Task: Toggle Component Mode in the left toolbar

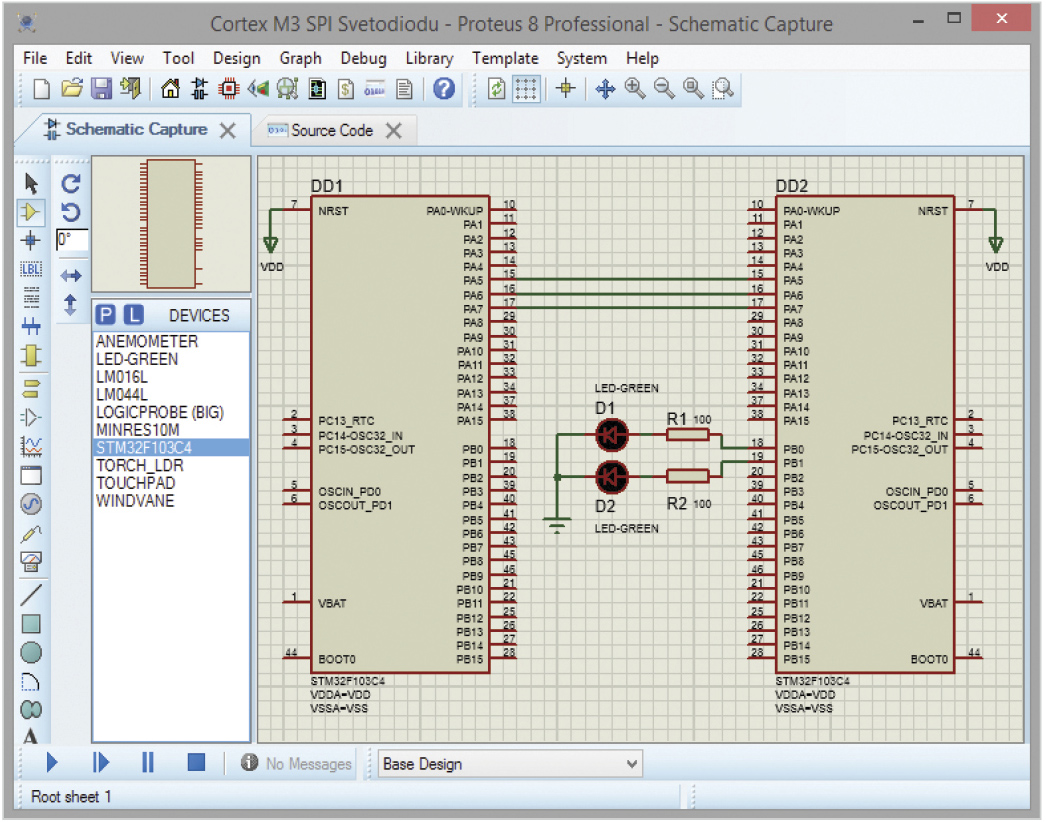Action: click(x=31, y=212)
